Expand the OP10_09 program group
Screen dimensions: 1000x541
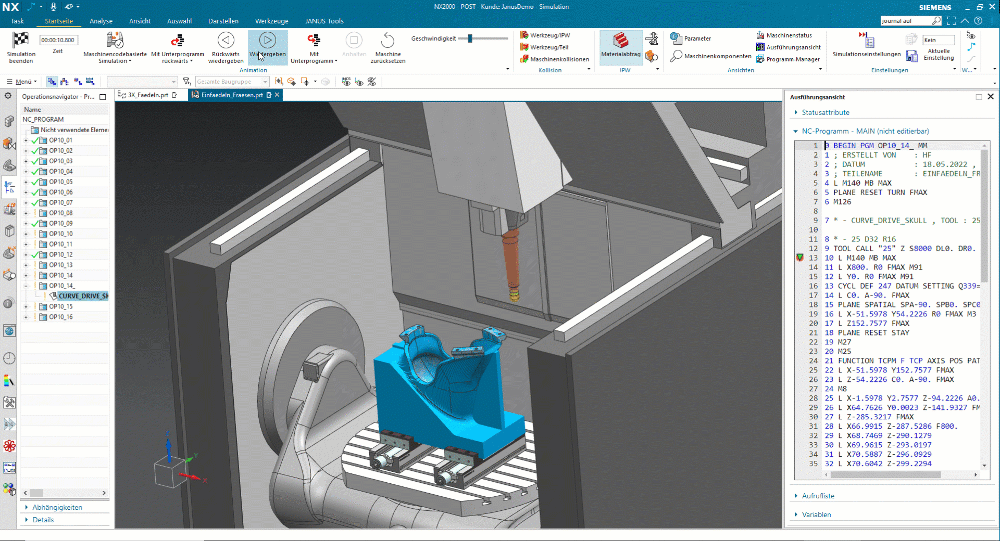click(26, 223)
